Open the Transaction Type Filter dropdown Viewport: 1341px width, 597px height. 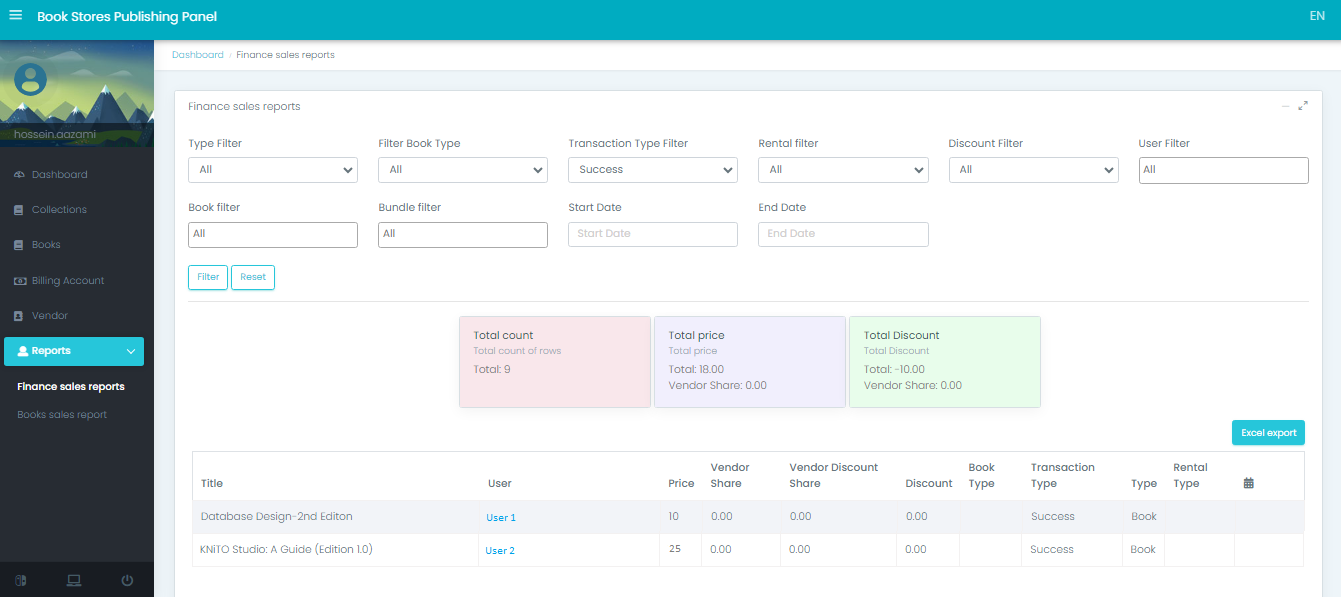pyautogui.click(x=652, y=170)
